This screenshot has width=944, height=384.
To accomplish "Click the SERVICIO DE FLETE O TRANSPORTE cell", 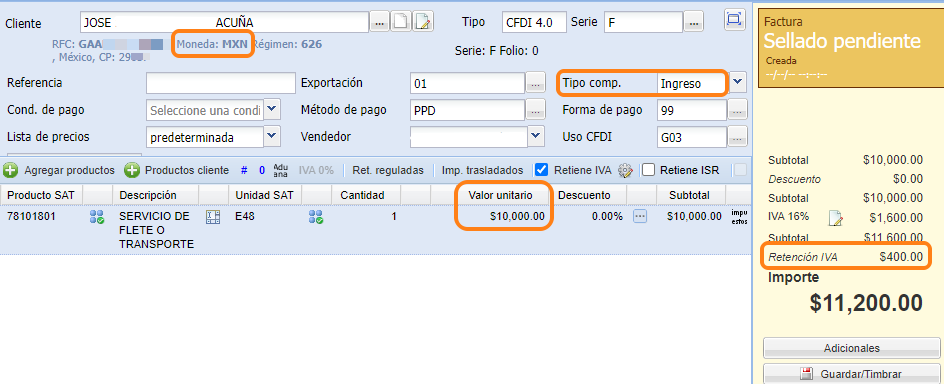I will tap(156, 230).
